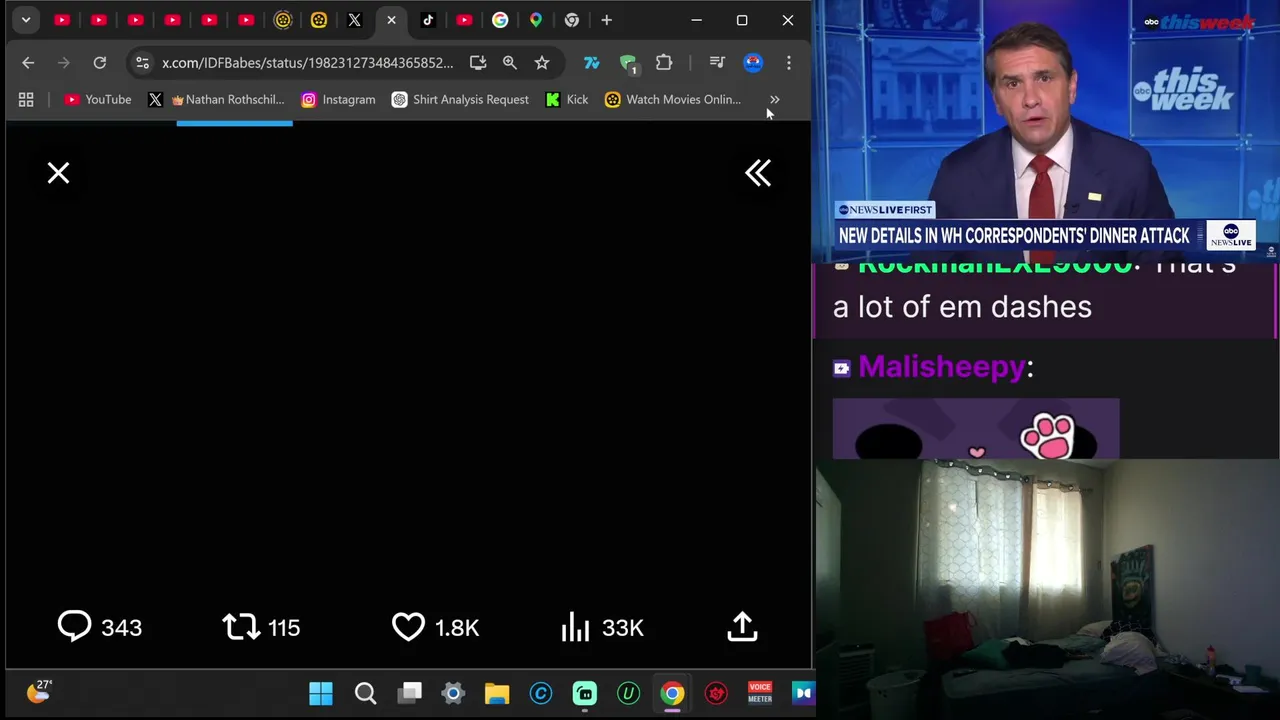The height and width of the screenshot is (720, 1280).
Task: Click the Malisheepy chat username
Action: point(941,367)
